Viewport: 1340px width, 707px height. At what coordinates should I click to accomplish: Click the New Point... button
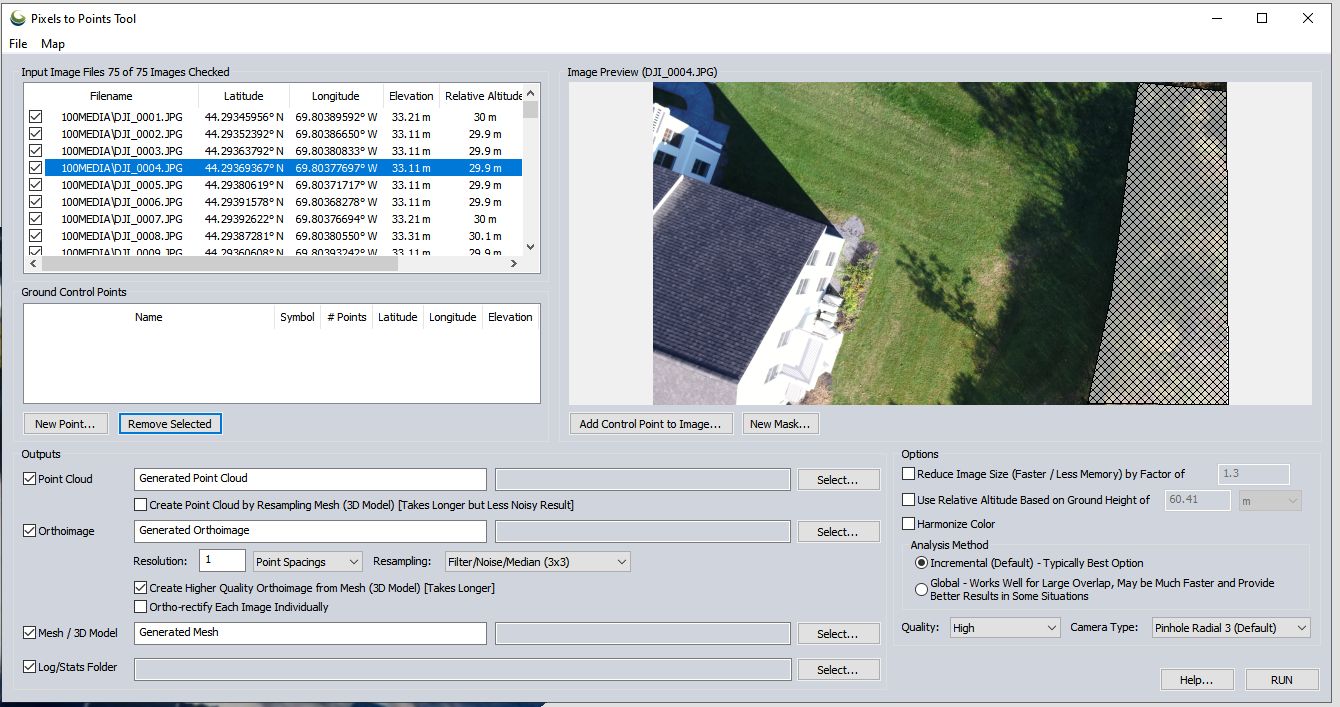[x=65, y=424]
